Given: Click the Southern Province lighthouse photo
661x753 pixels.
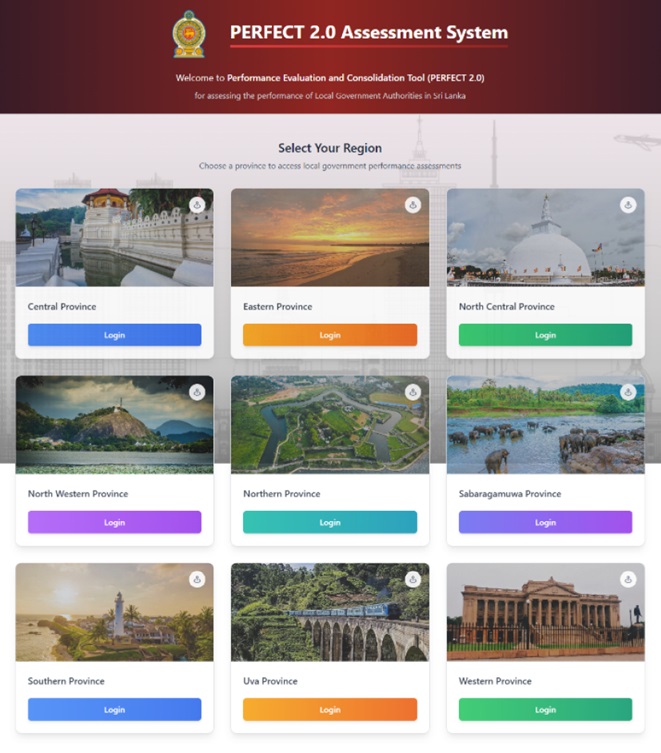Looking at the screenshot, I should click(x=114, y=612).
